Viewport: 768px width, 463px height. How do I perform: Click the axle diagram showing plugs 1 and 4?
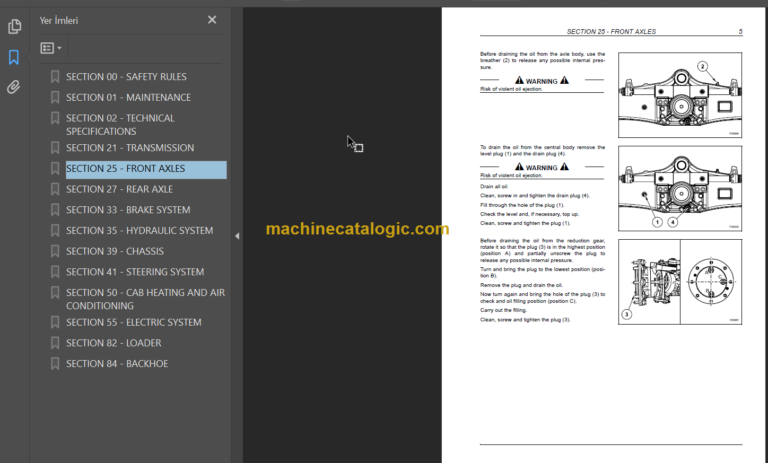pyautogui.click(x=680, y=189)
